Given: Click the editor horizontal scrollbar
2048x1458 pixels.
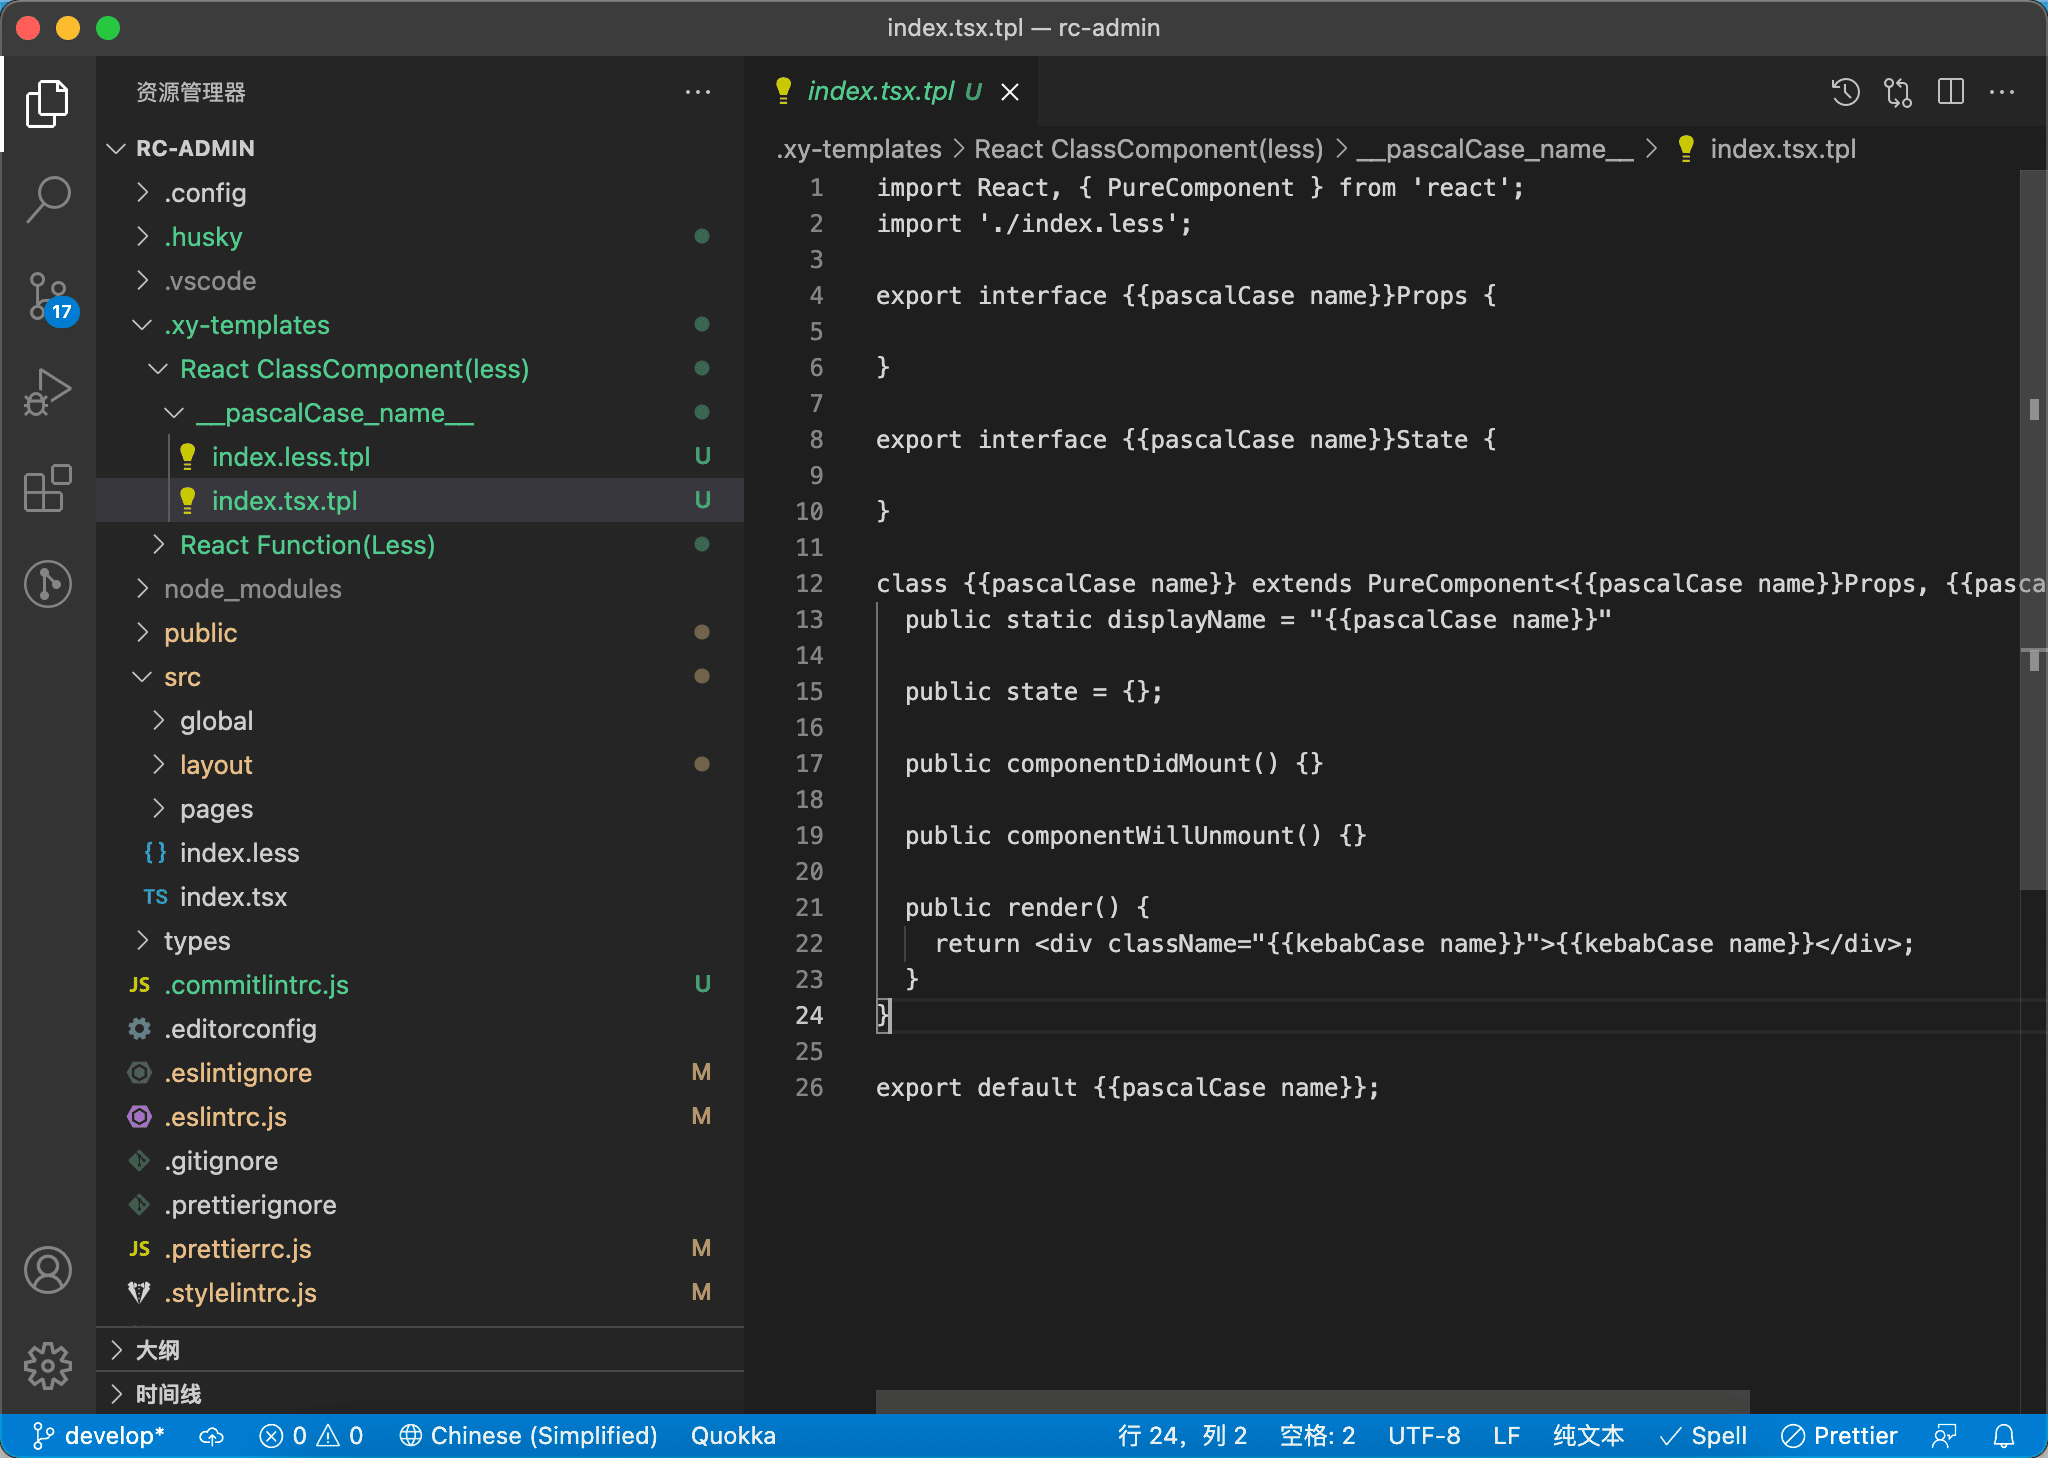Looking at the screenshot, I should point(1312,1401).
